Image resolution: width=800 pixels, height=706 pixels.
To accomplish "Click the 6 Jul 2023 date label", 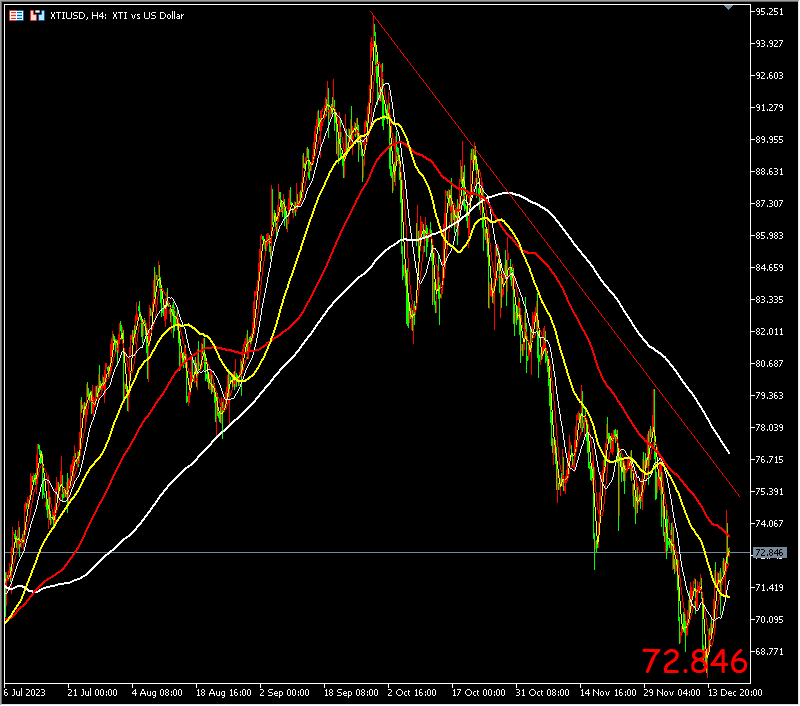I will [x=24, y=693].
